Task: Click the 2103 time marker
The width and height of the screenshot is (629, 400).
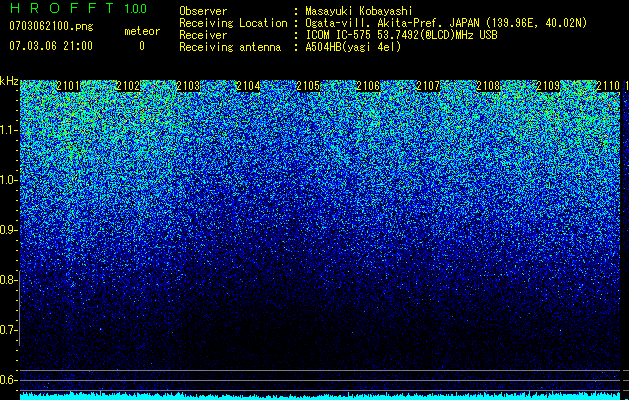Action: [x=188, y=86]
